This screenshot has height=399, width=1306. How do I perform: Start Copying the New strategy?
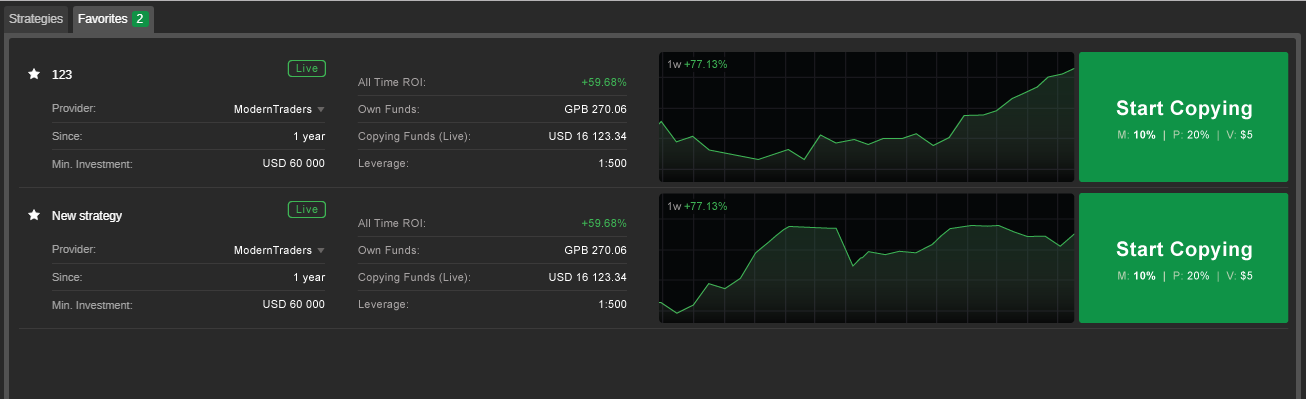point(1184,258)
